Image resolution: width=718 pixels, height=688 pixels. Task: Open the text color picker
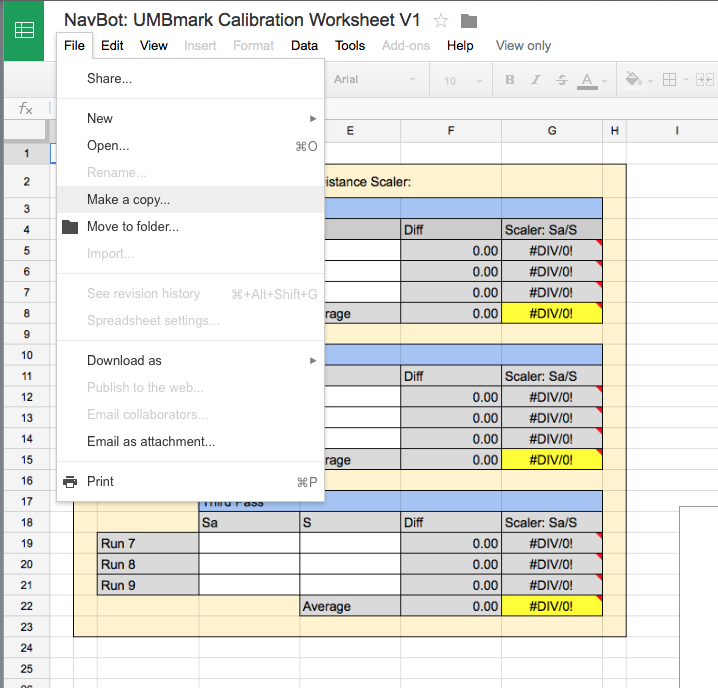(x=587, y=80)
